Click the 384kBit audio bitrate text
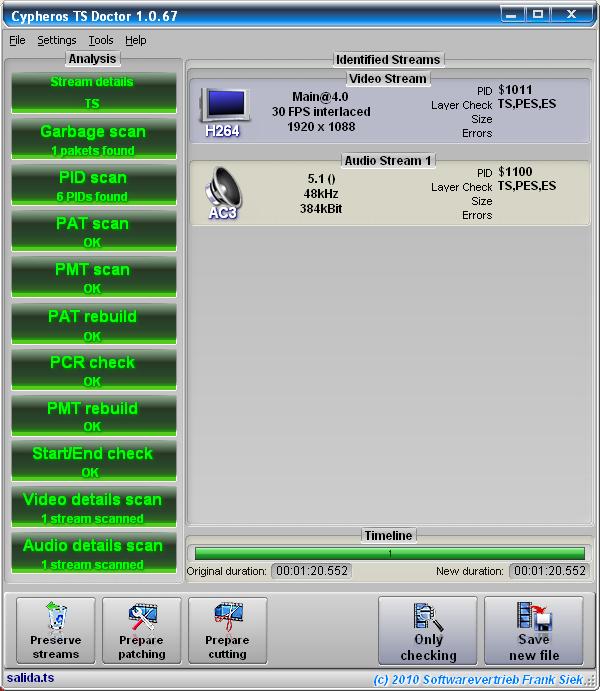Screen dimensions: 600x691 tap(321, 209)
